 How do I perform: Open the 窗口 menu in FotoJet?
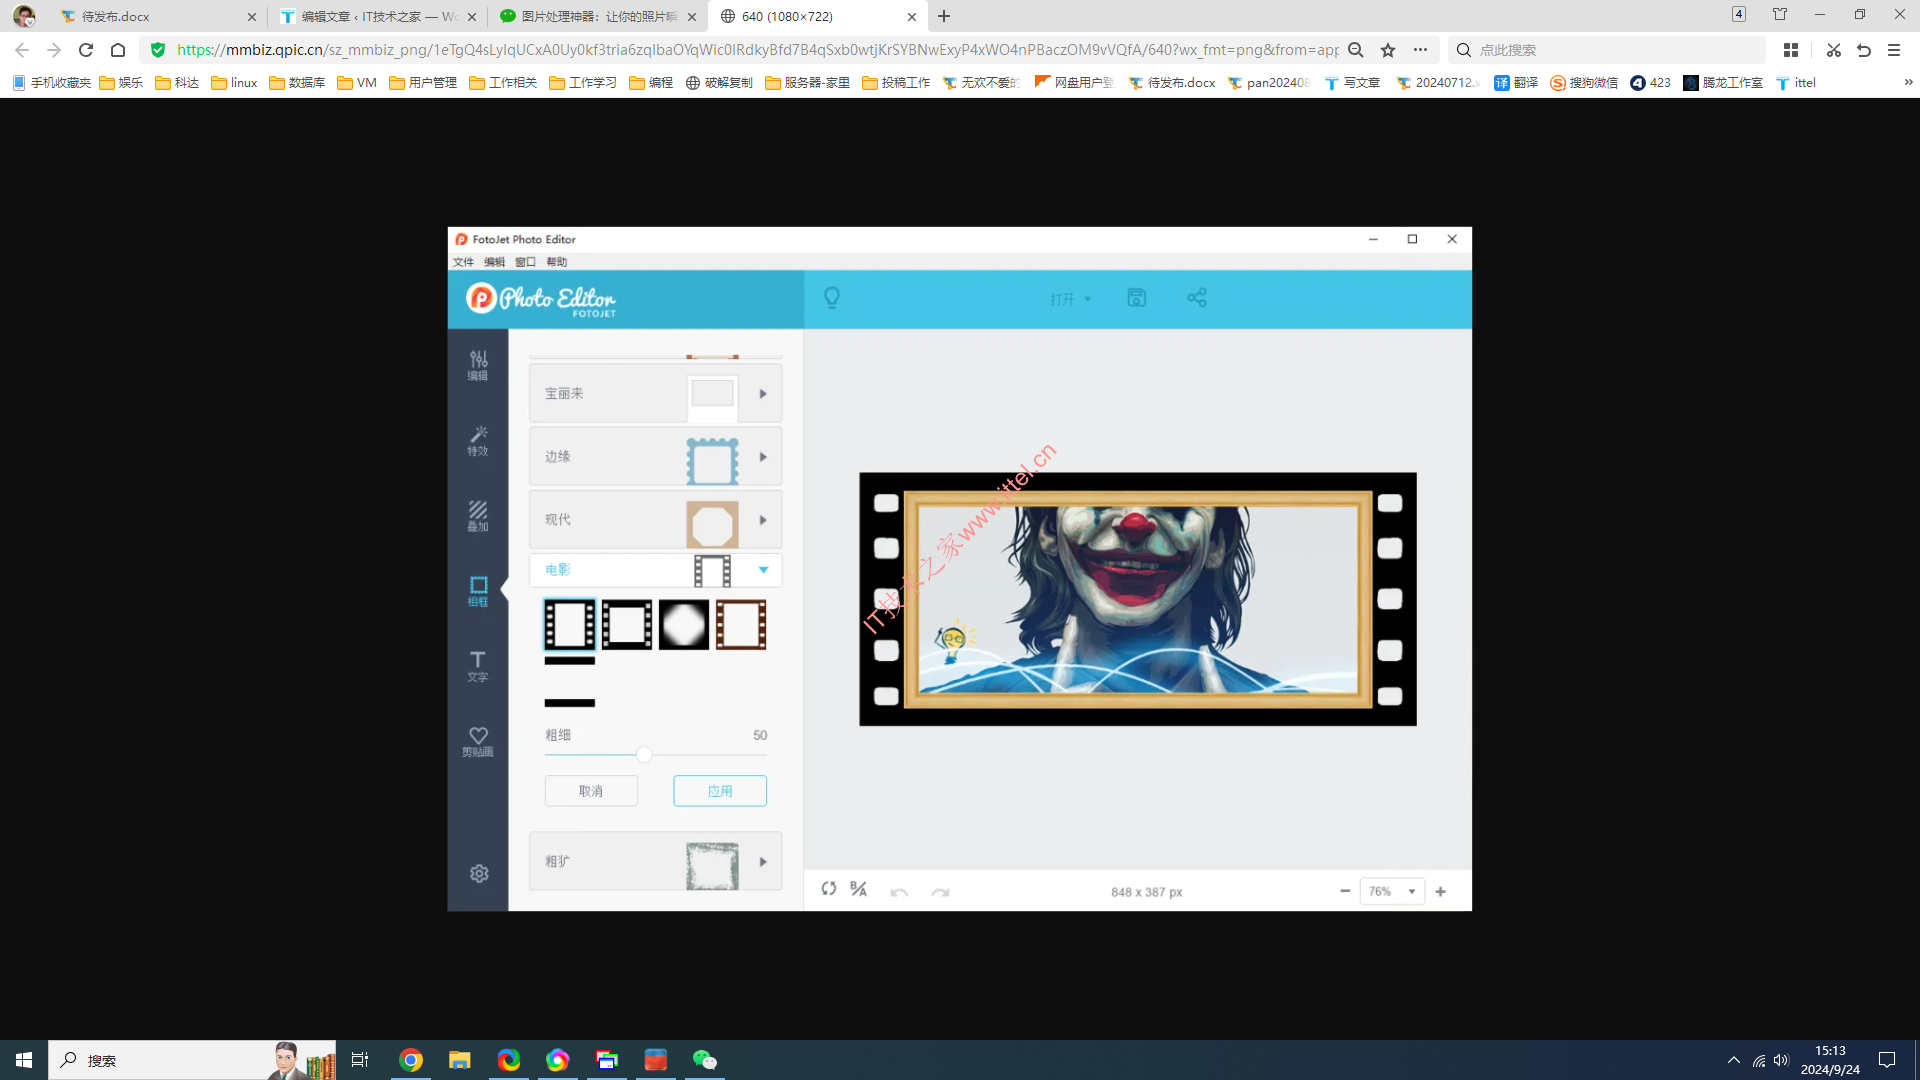(525, 262)
